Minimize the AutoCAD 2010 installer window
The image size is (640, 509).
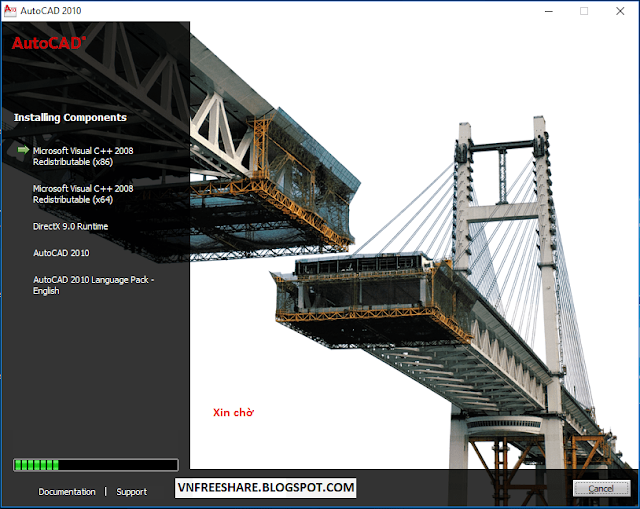pyautogui.click(x=549, y=11)
